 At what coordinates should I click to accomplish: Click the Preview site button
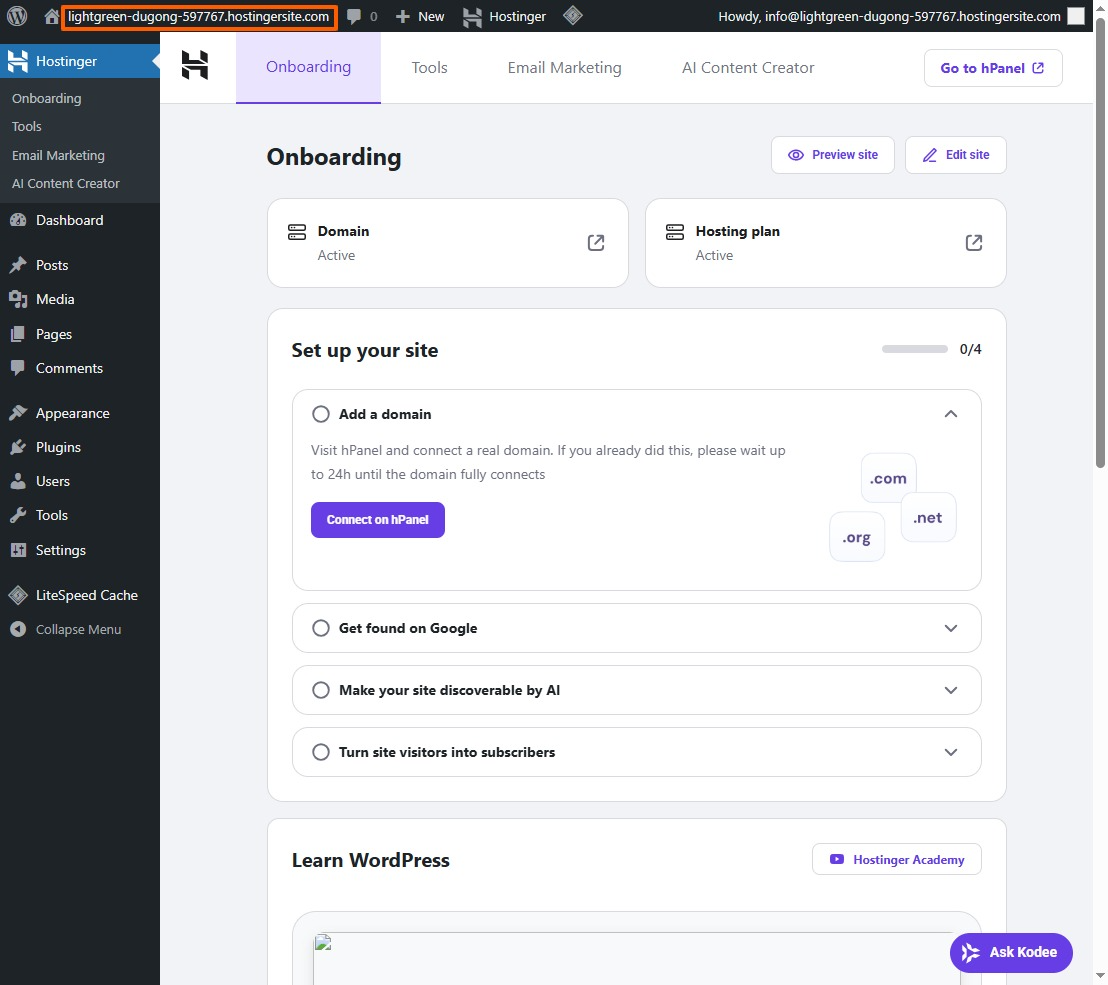(833, 155)
